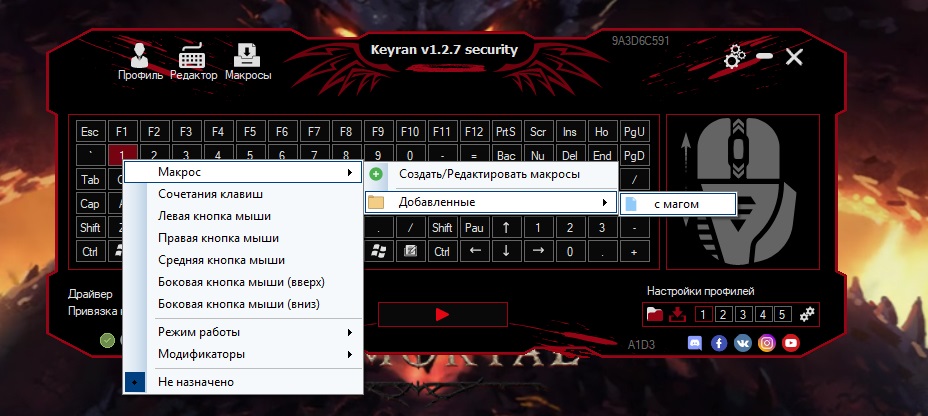This screenshot has height=416, width=928.
Task: Open the YouTube social link
Action: 791,343
